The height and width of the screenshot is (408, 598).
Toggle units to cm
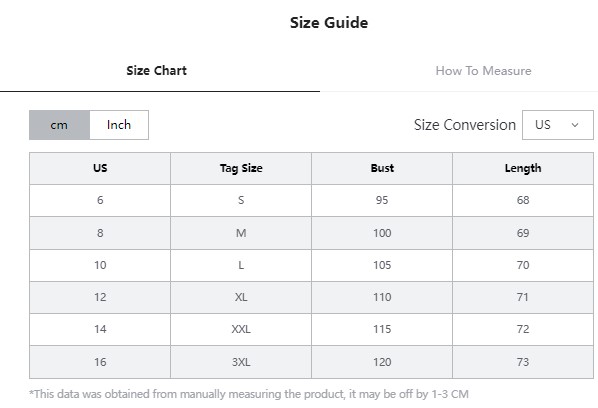(59, 125)
